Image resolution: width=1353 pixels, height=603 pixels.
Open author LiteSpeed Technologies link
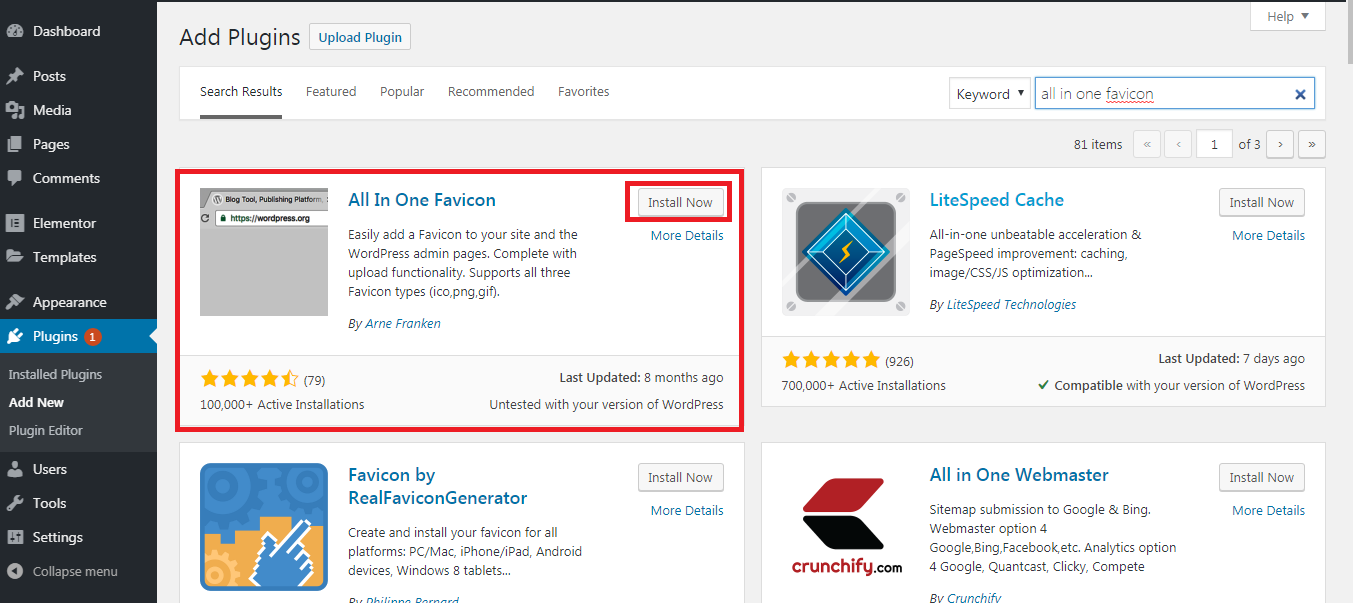(1012, 304)
